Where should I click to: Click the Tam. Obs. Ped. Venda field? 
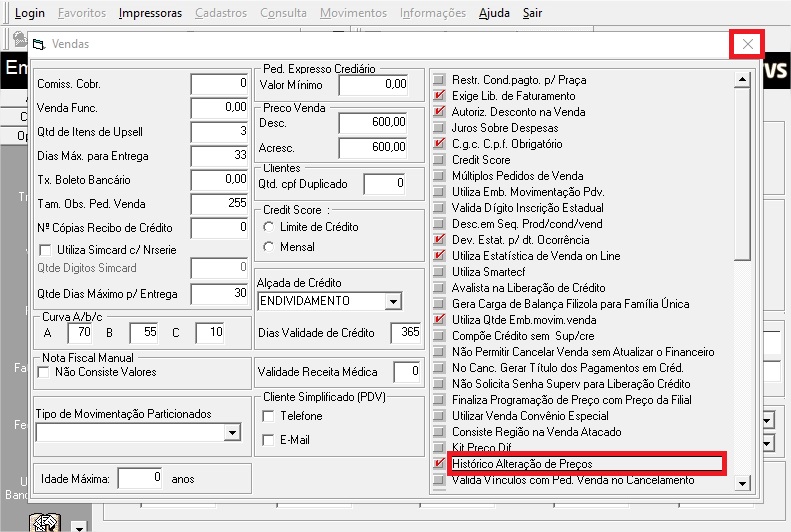pyautogui.click(x=219, y=204)
